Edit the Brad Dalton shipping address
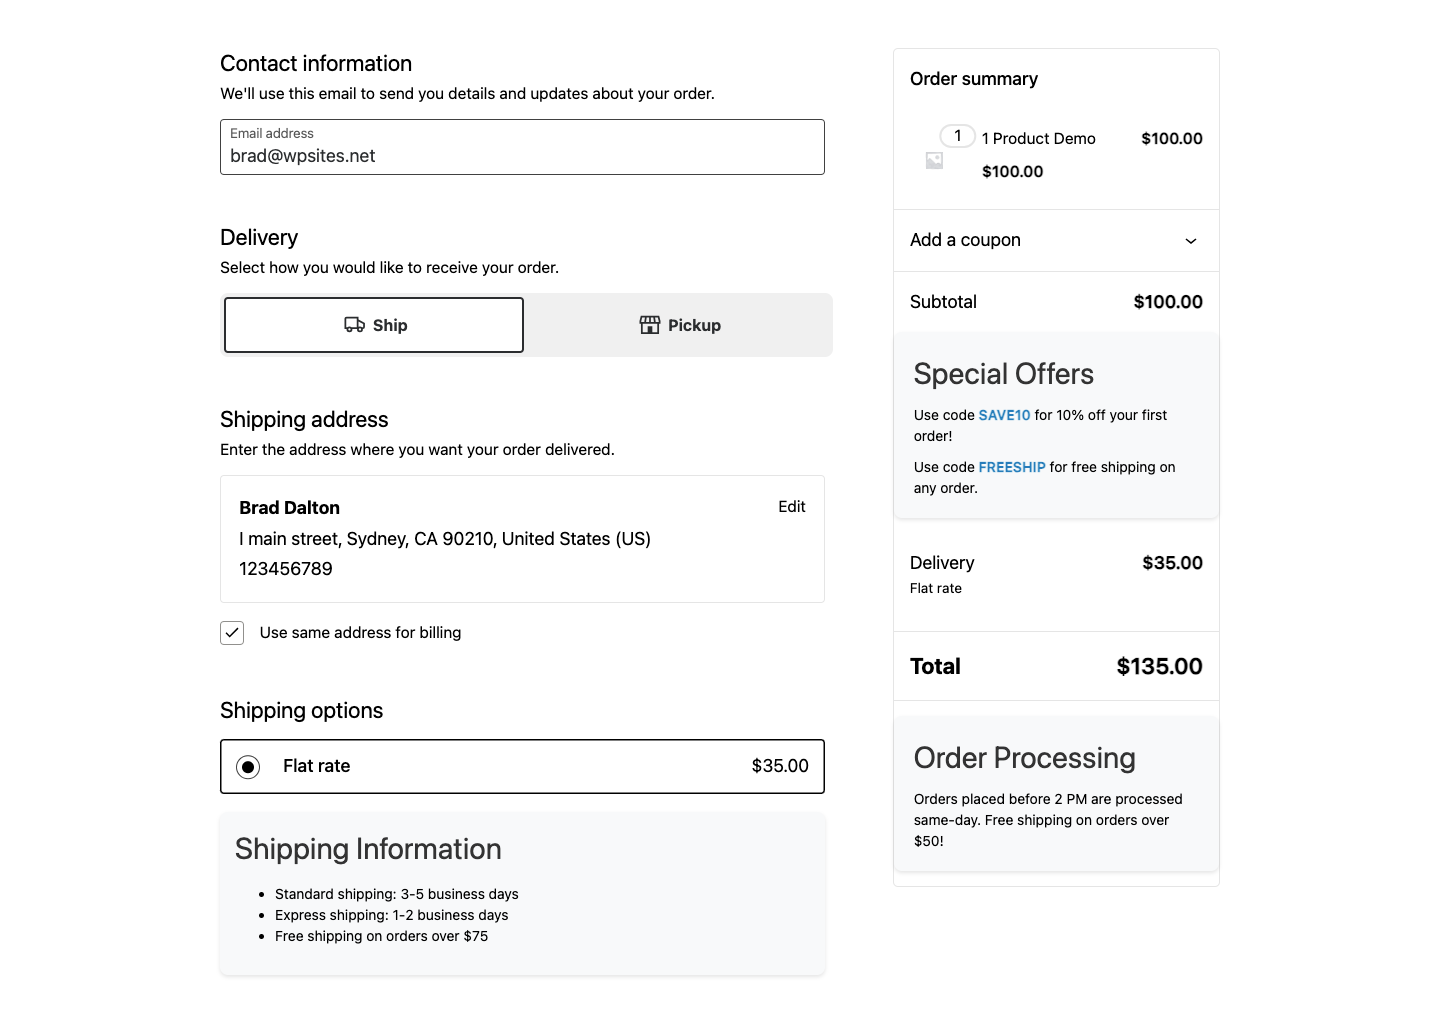 coord(791,507)
